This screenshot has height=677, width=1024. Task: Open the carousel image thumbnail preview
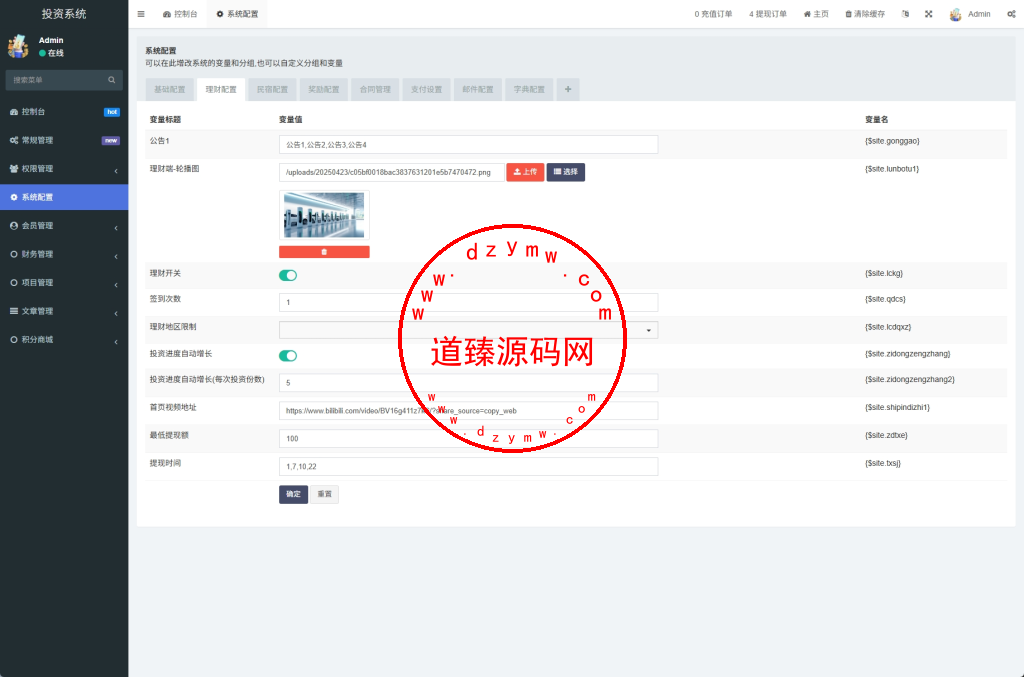point(324,215)
